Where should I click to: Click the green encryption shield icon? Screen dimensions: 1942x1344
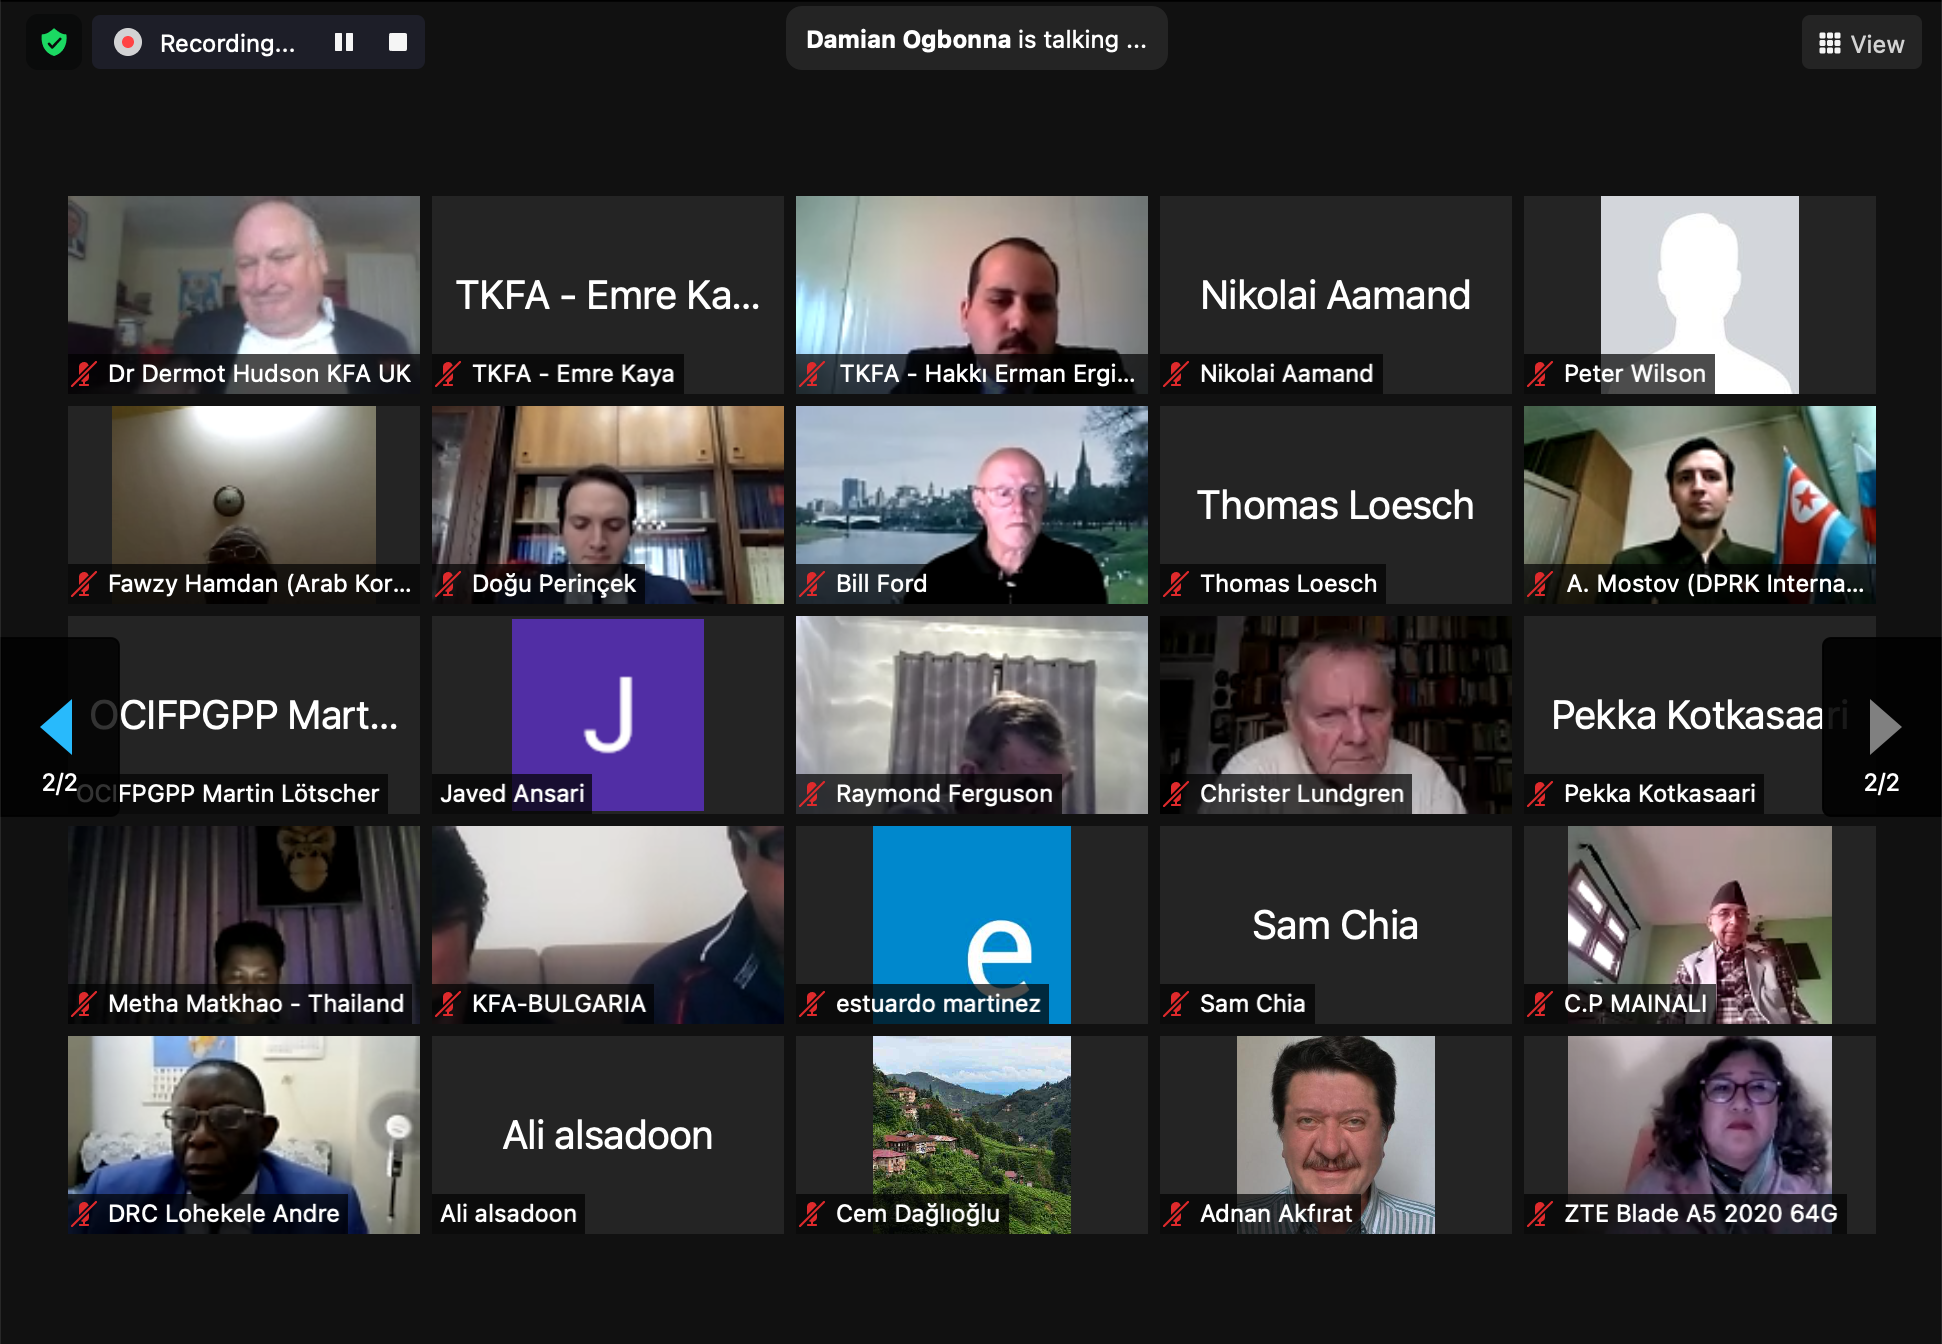pos(54,42)
